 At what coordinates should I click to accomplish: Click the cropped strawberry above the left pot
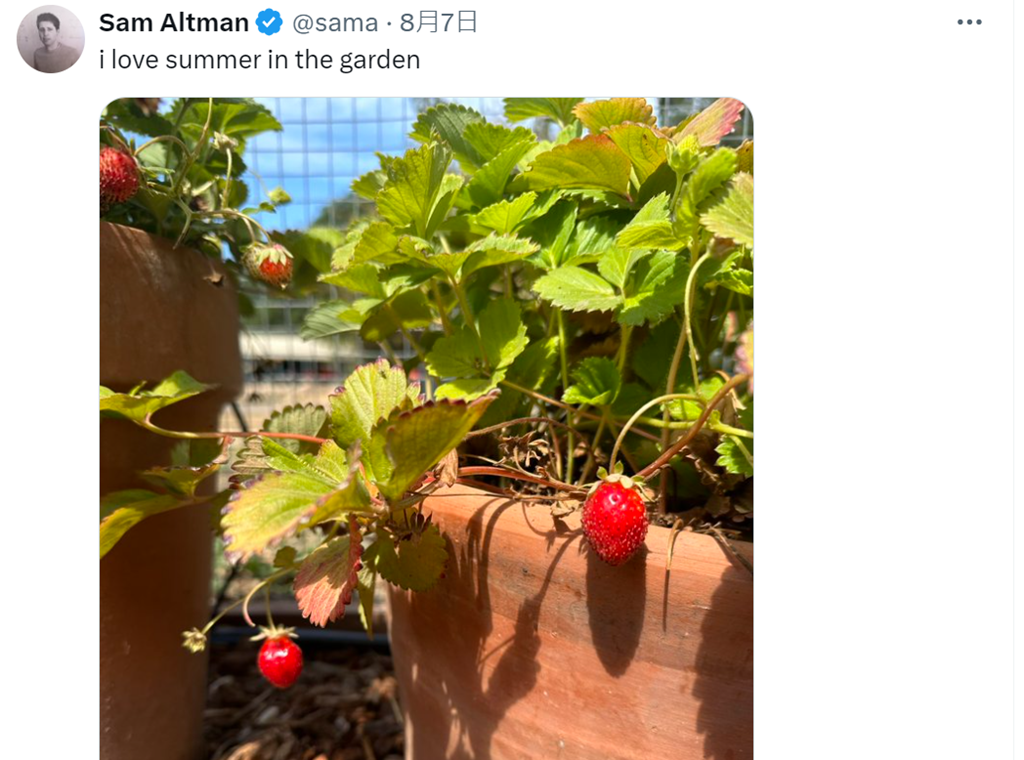pos(117,175)
